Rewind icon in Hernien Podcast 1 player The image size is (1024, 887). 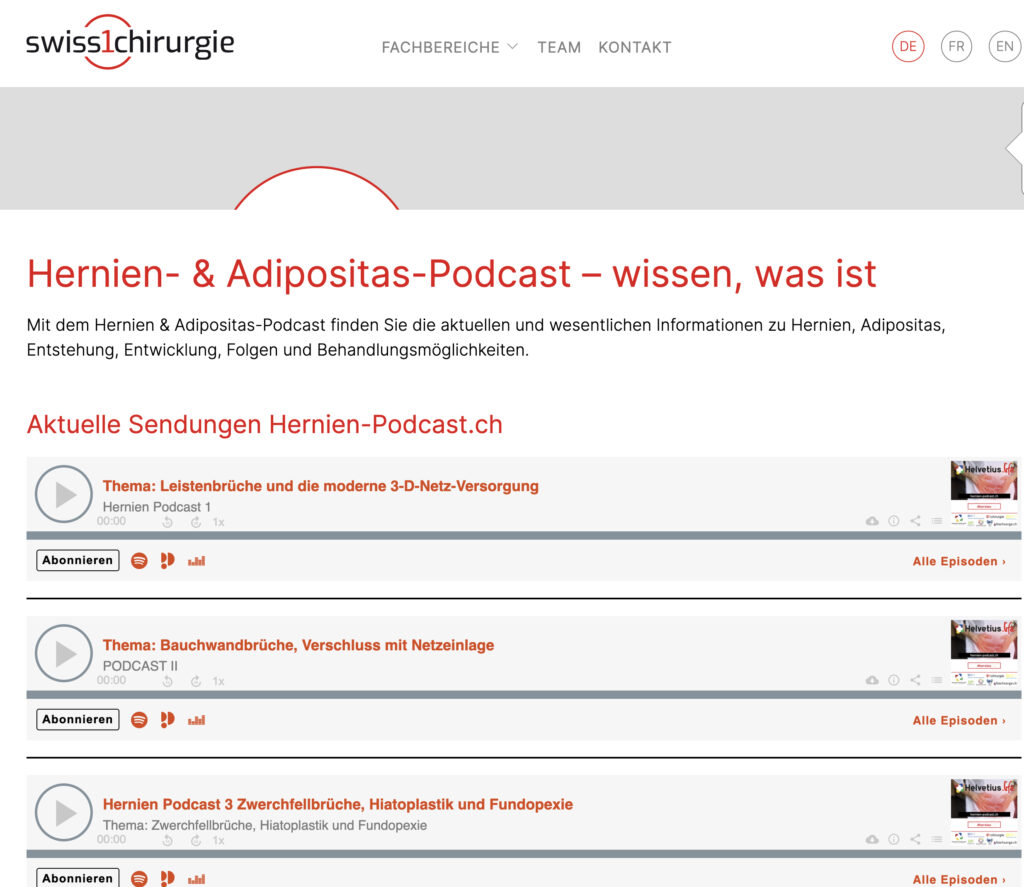168,522
